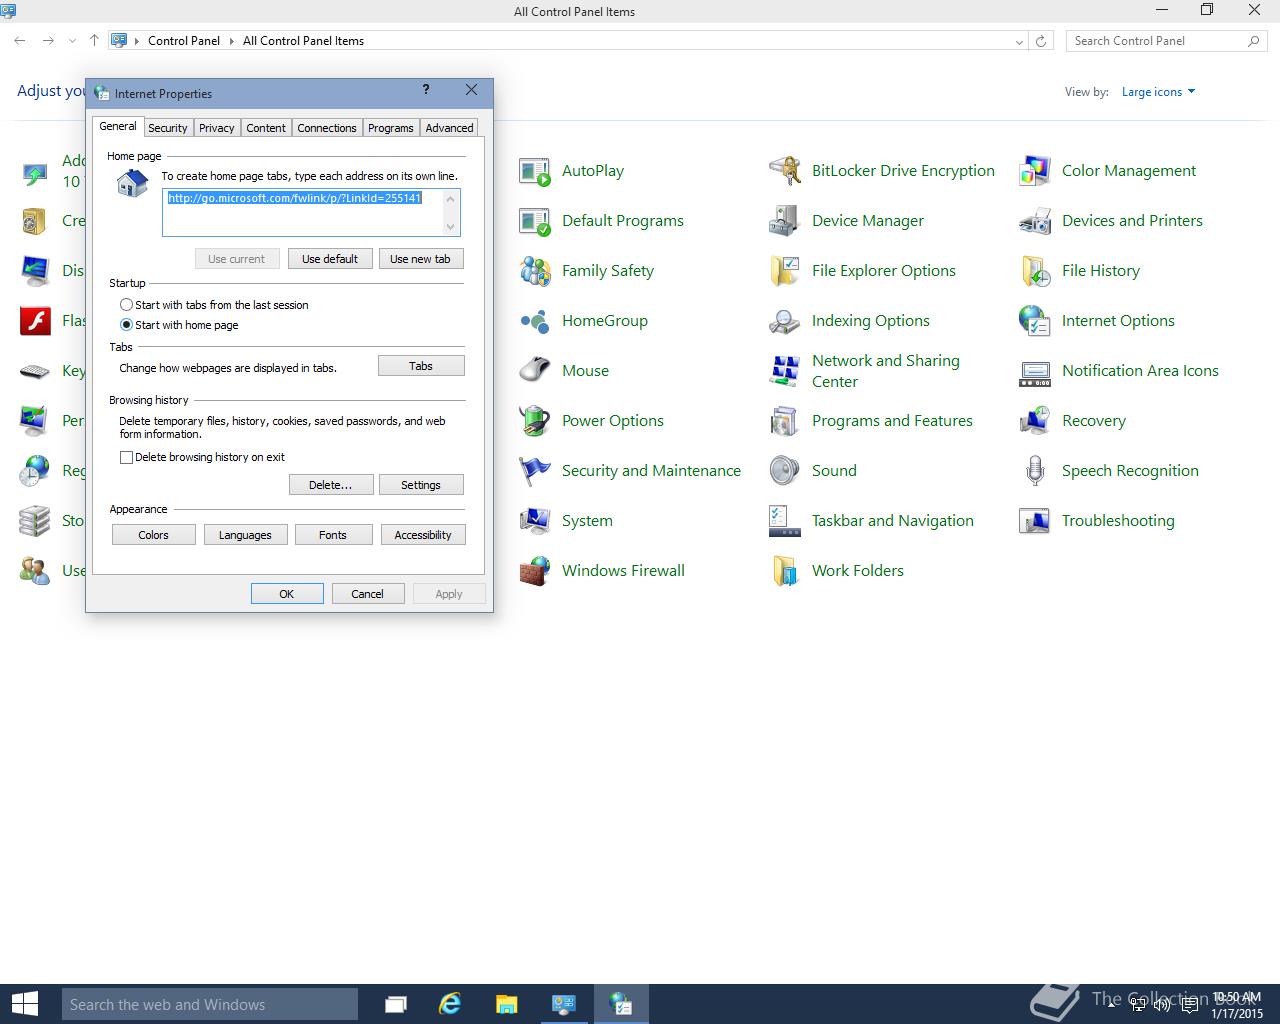Open the Power Options icon

[x=535, y=421]
